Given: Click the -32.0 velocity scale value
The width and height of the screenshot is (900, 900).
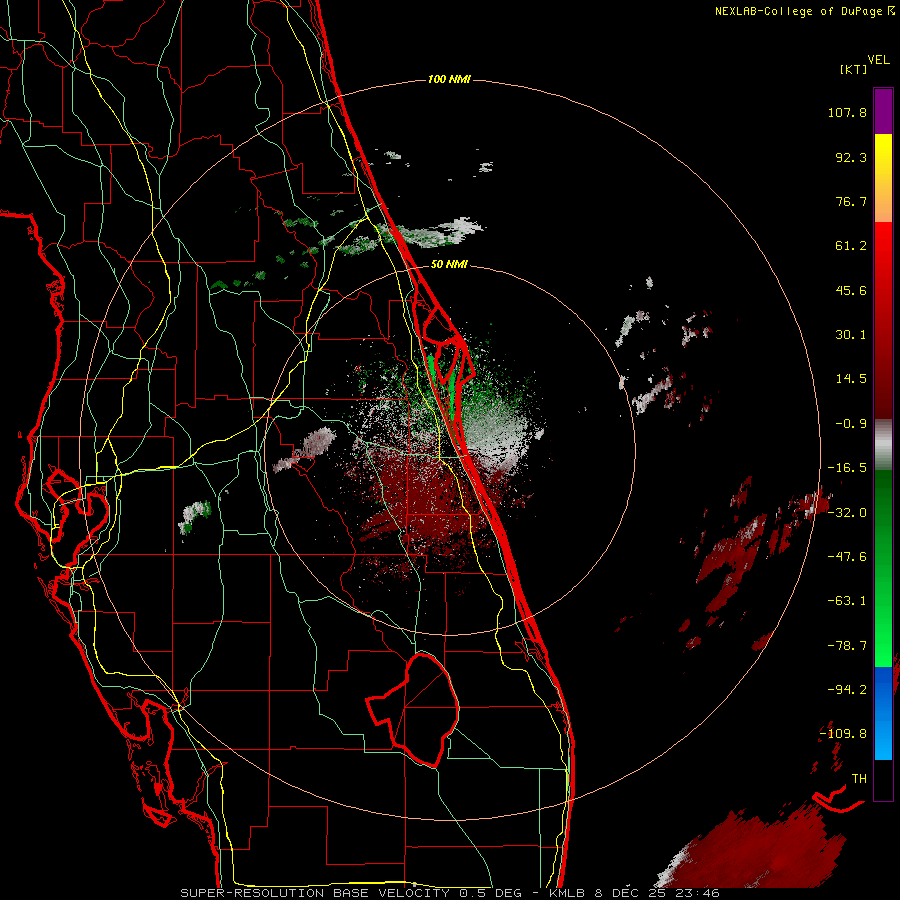Looking at the screenshot, I should [847, 513].
